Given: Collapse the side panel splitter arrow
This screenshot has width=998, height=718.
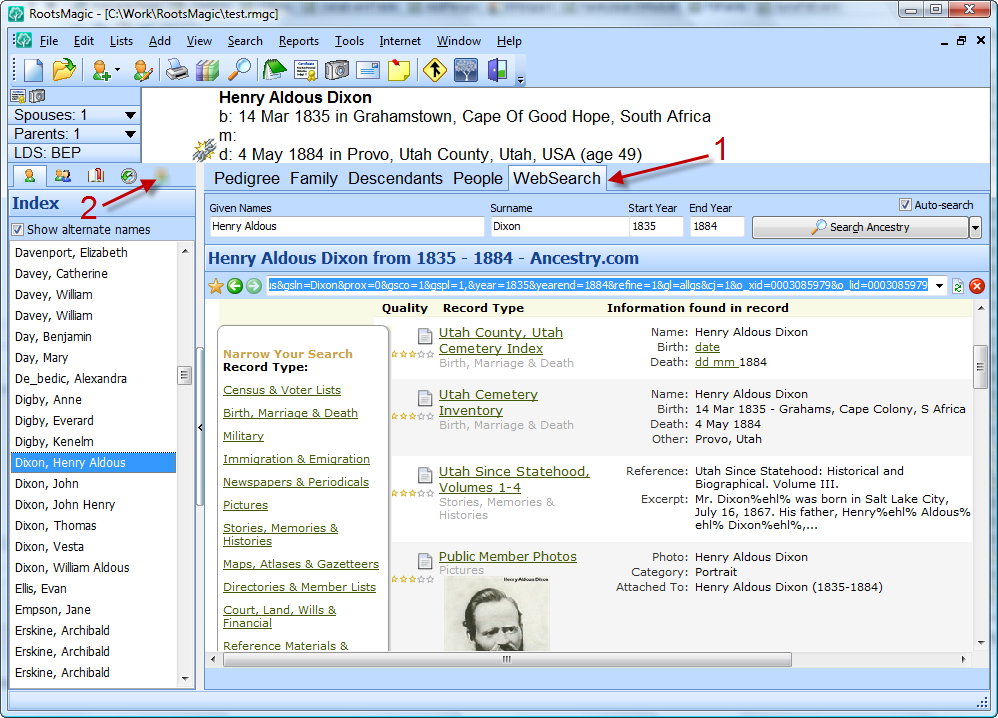Looking at the screenshot, I should (200, 428).
